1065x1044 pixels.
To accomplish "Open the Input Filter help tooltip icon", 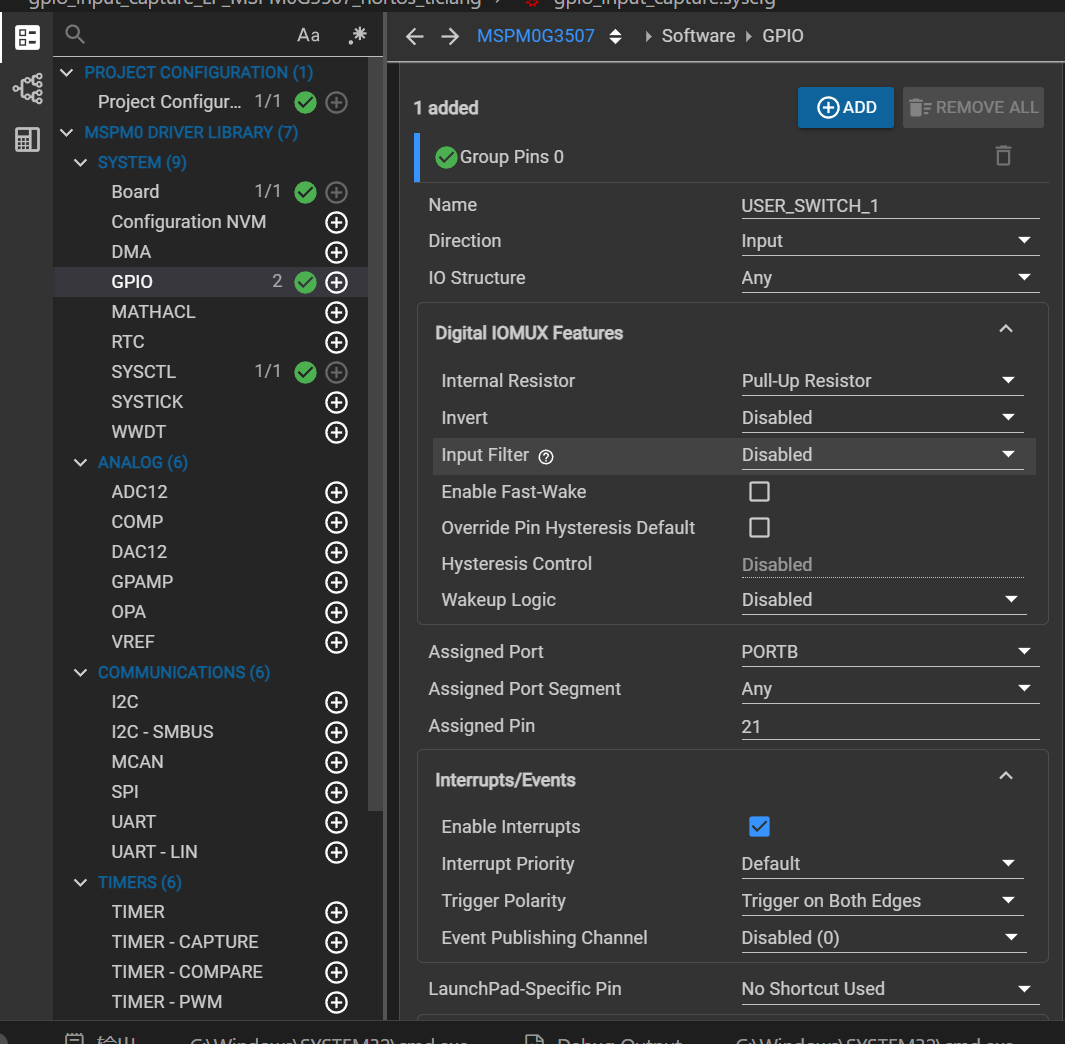I will tap(545, 456).
